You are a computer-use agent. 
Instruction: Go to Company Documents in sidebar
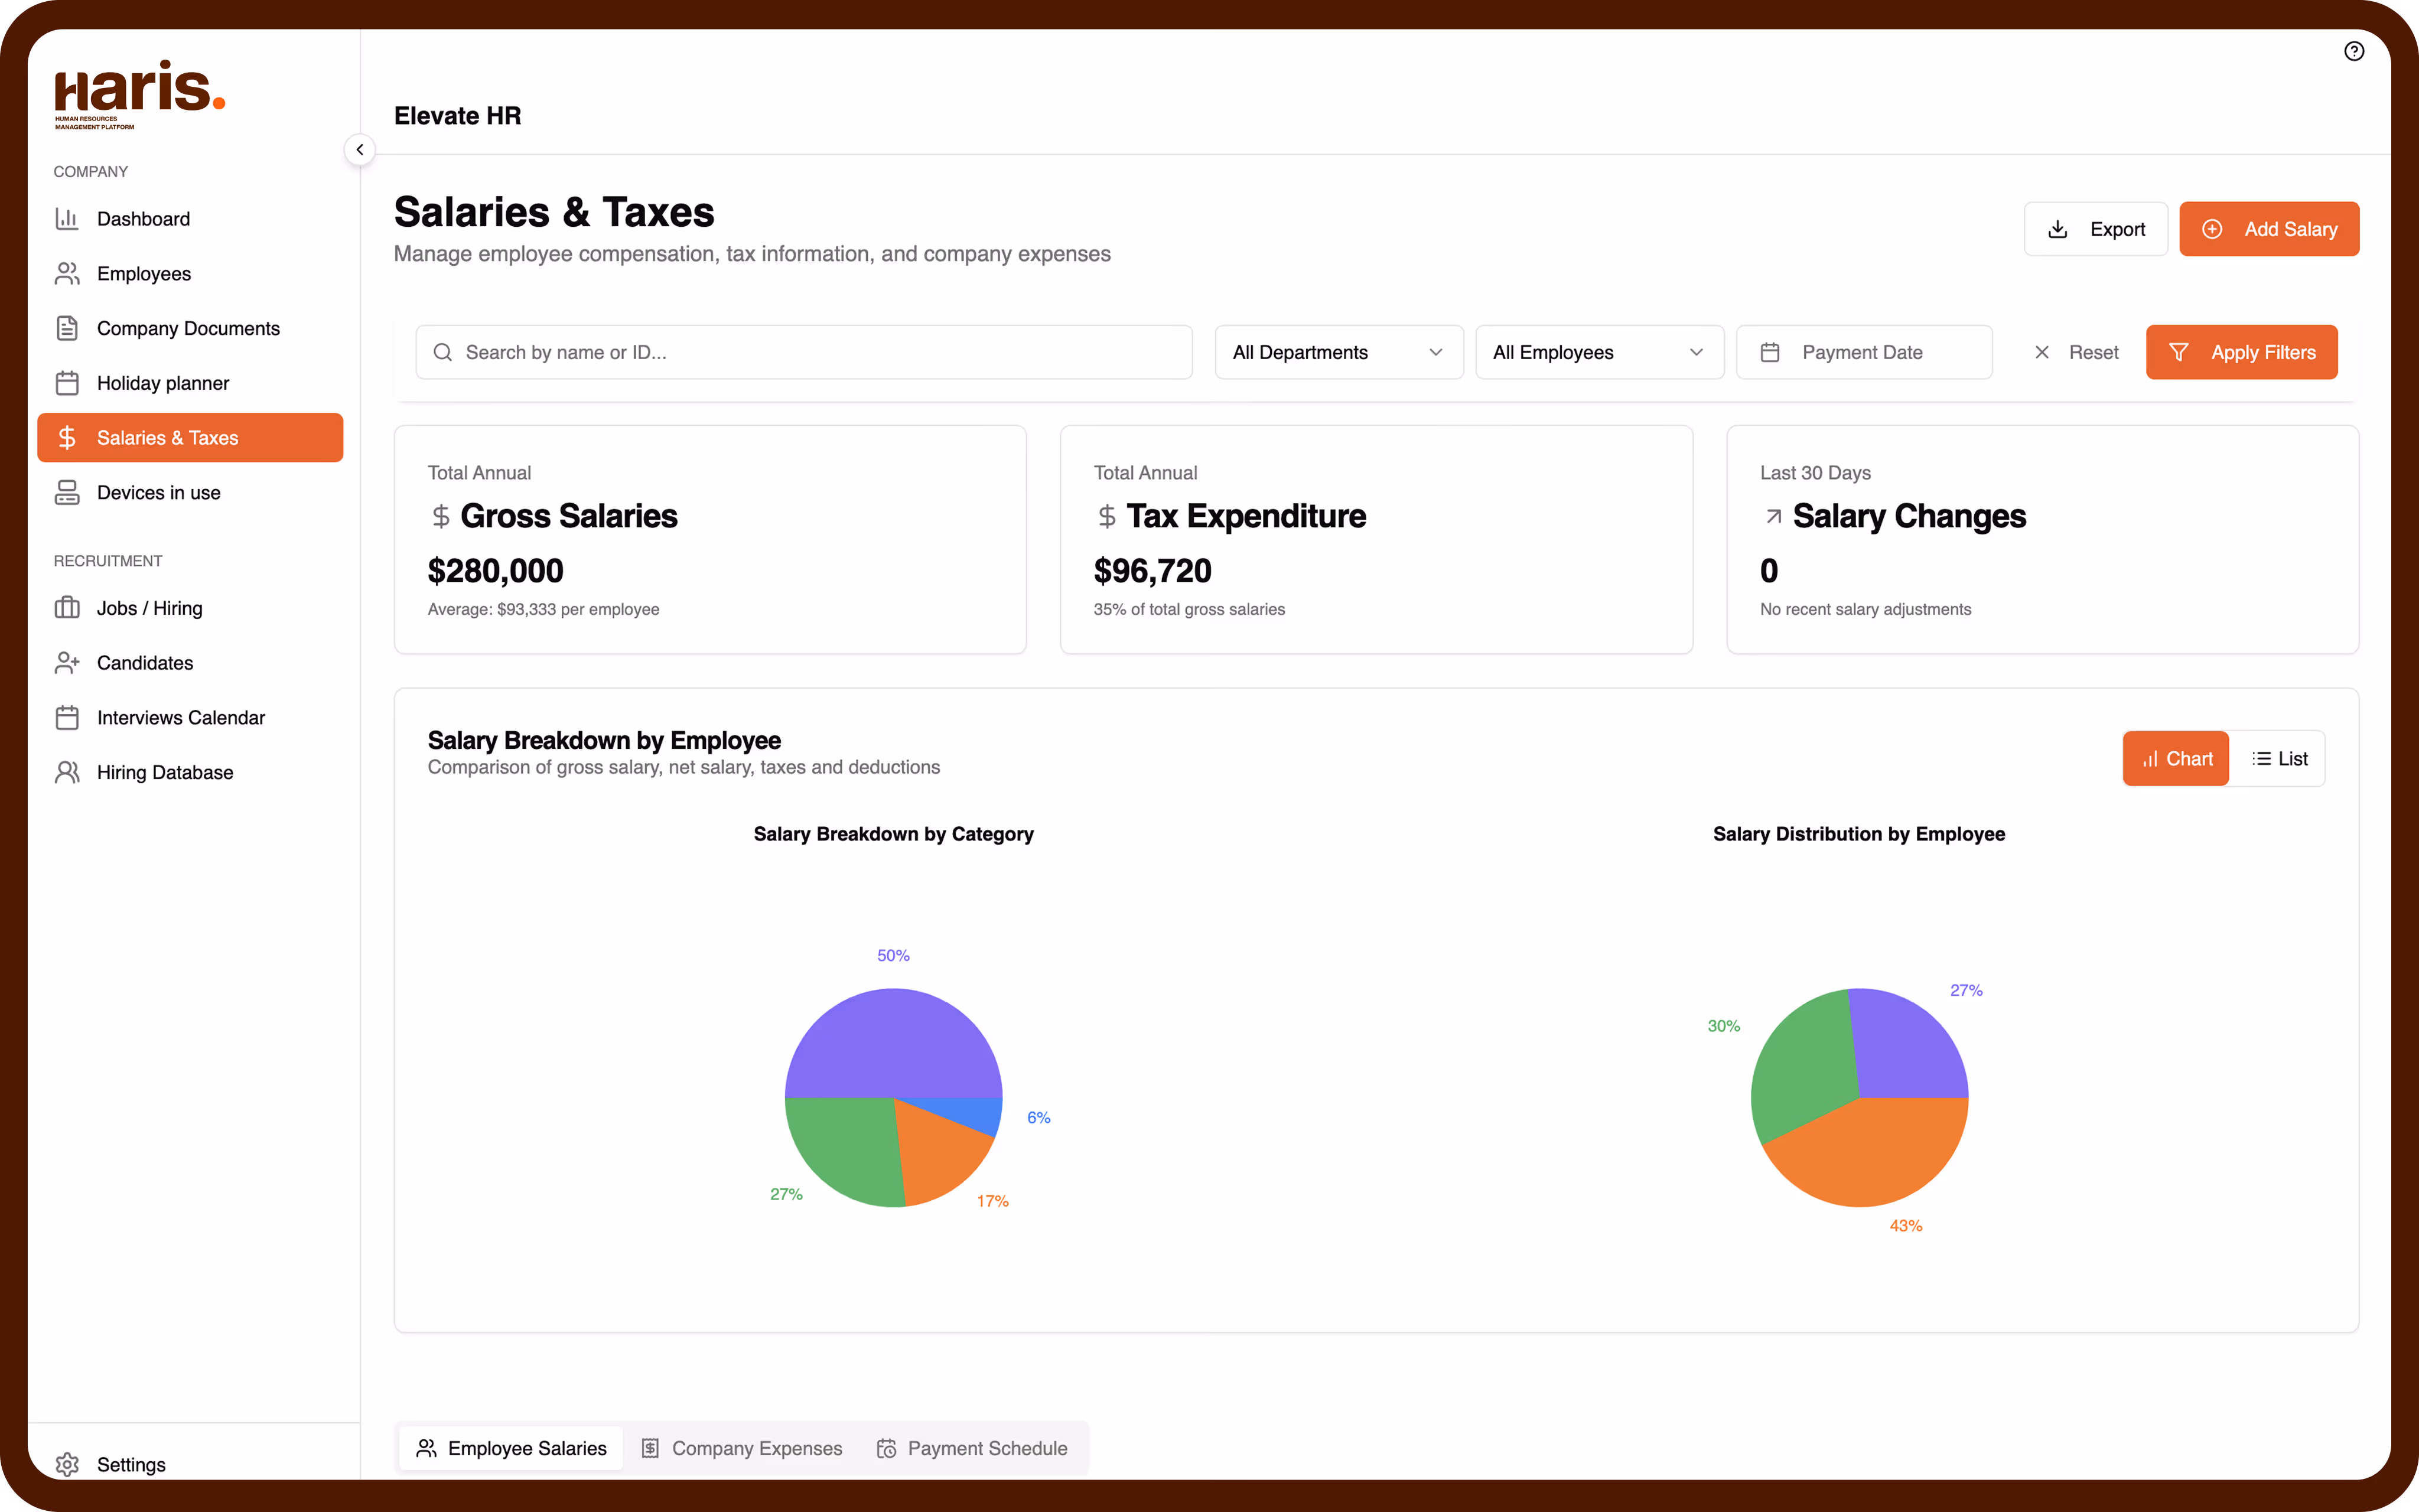click(x=188, y=328)
